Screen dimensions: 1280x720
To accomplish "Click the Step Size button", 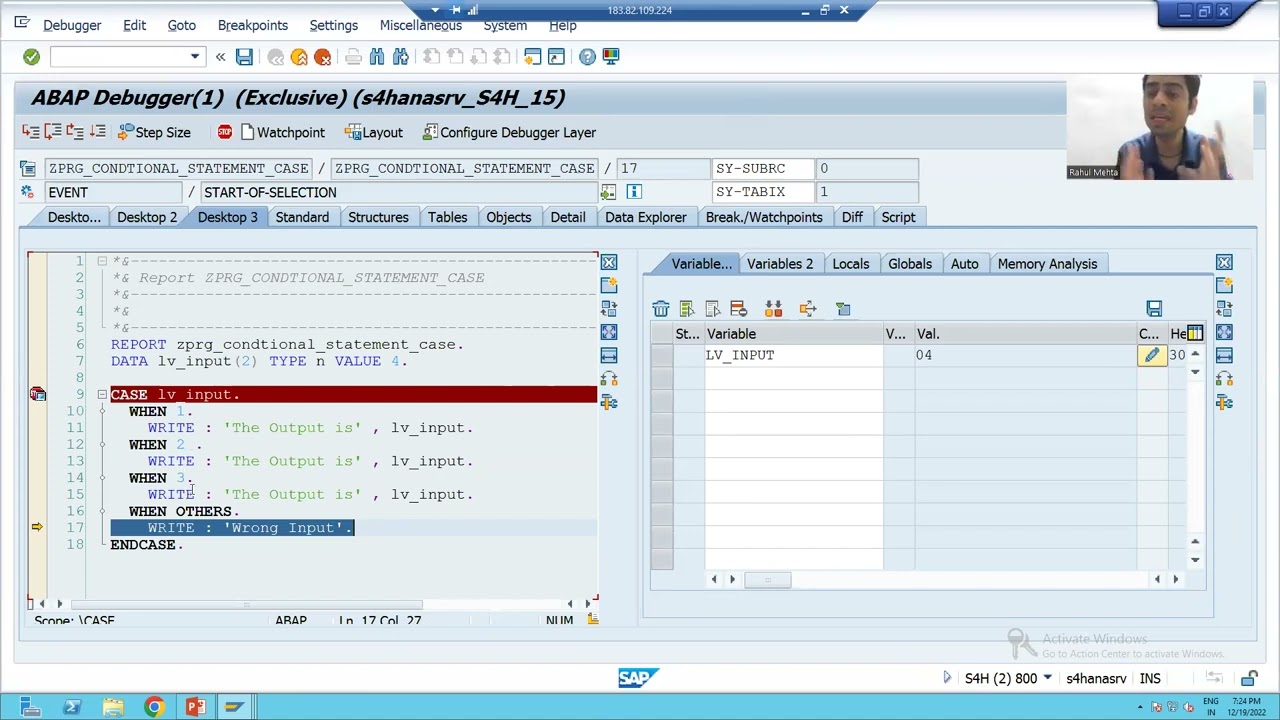I will point(154,132).
